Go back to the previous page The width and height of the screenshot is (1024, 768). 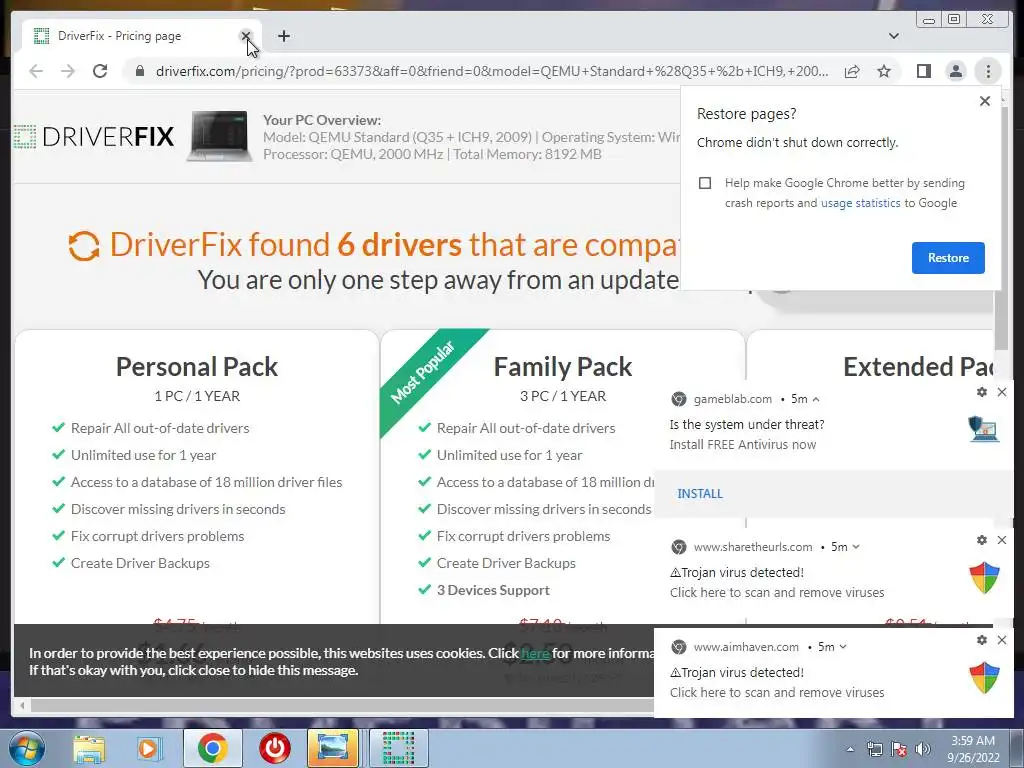coord(36,71)
